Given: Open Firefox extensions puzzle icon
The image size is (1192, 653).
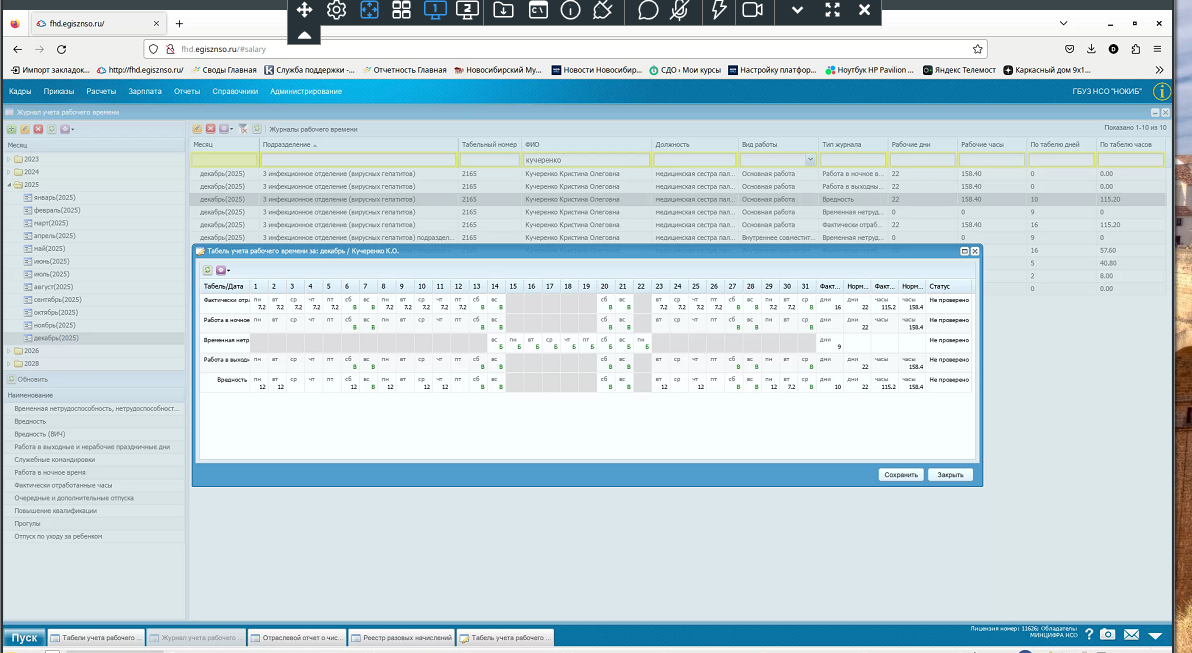Looking at the screenshot, I should (x=1136, y=49).
